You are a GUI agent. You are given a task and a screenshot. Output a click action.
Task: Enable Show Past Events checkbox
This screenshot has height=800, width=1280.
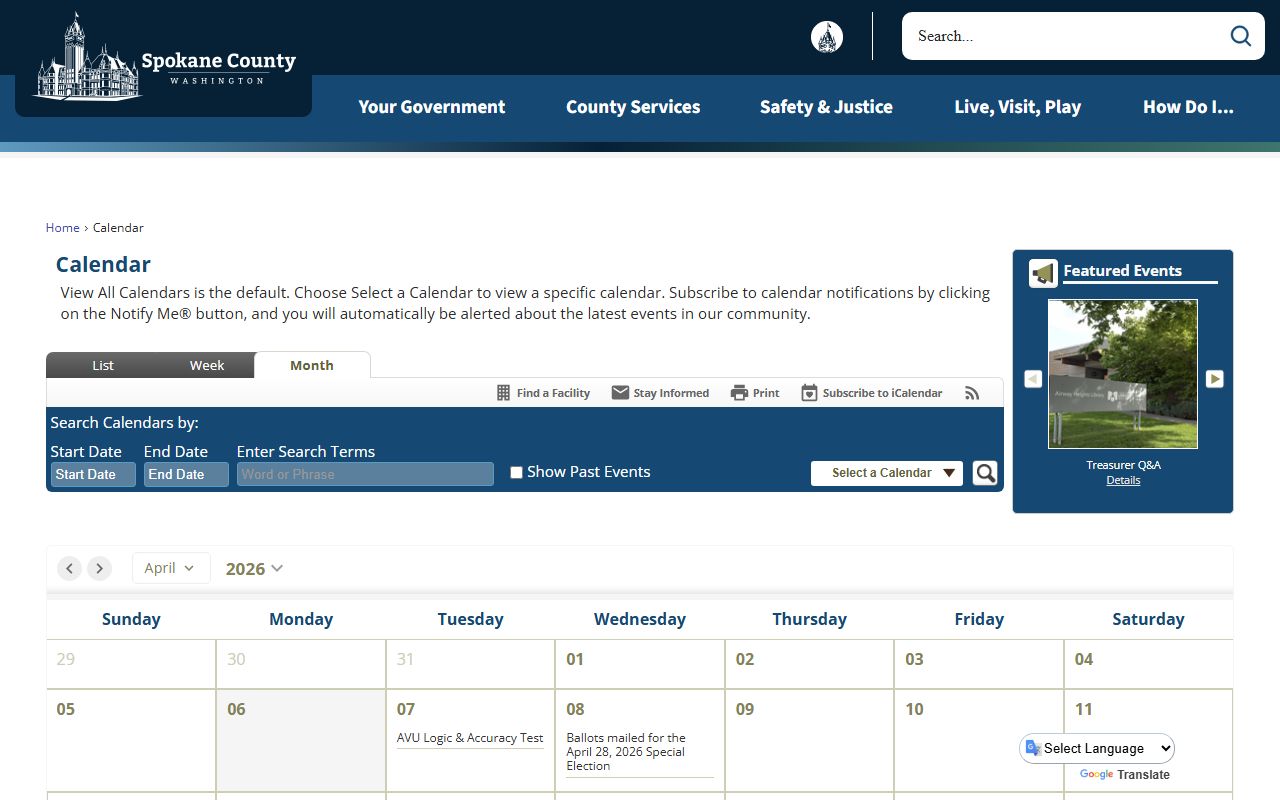[517, 473]
